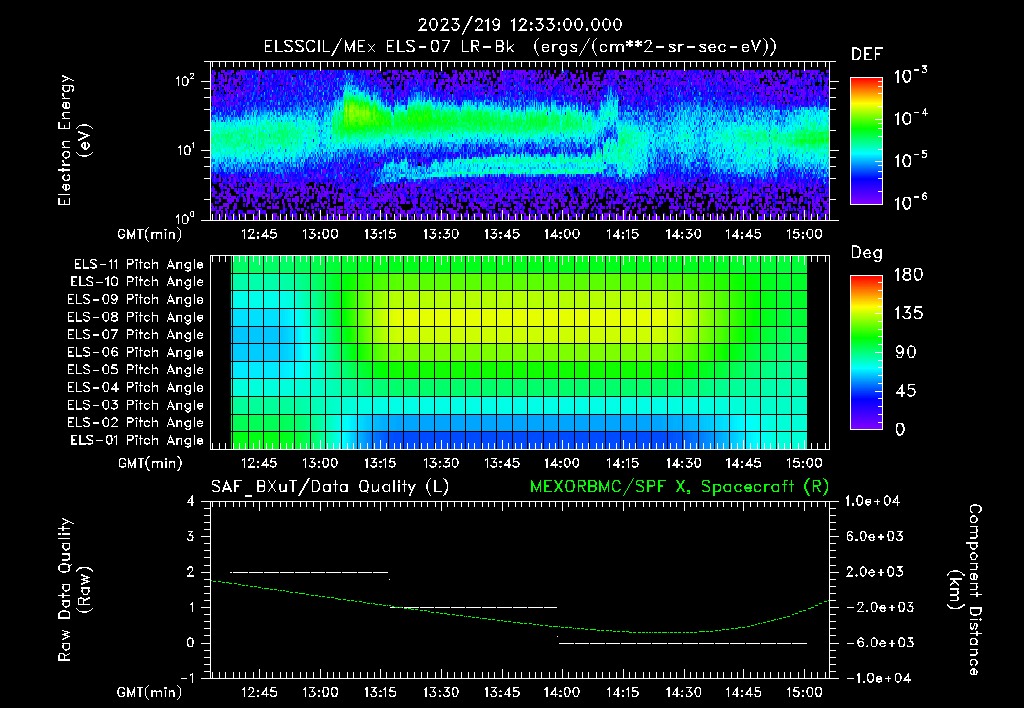Click the SAF_BXuT/Data Quality (L) legend
The width and height of the screenshot is (1024, 708).
330,487
